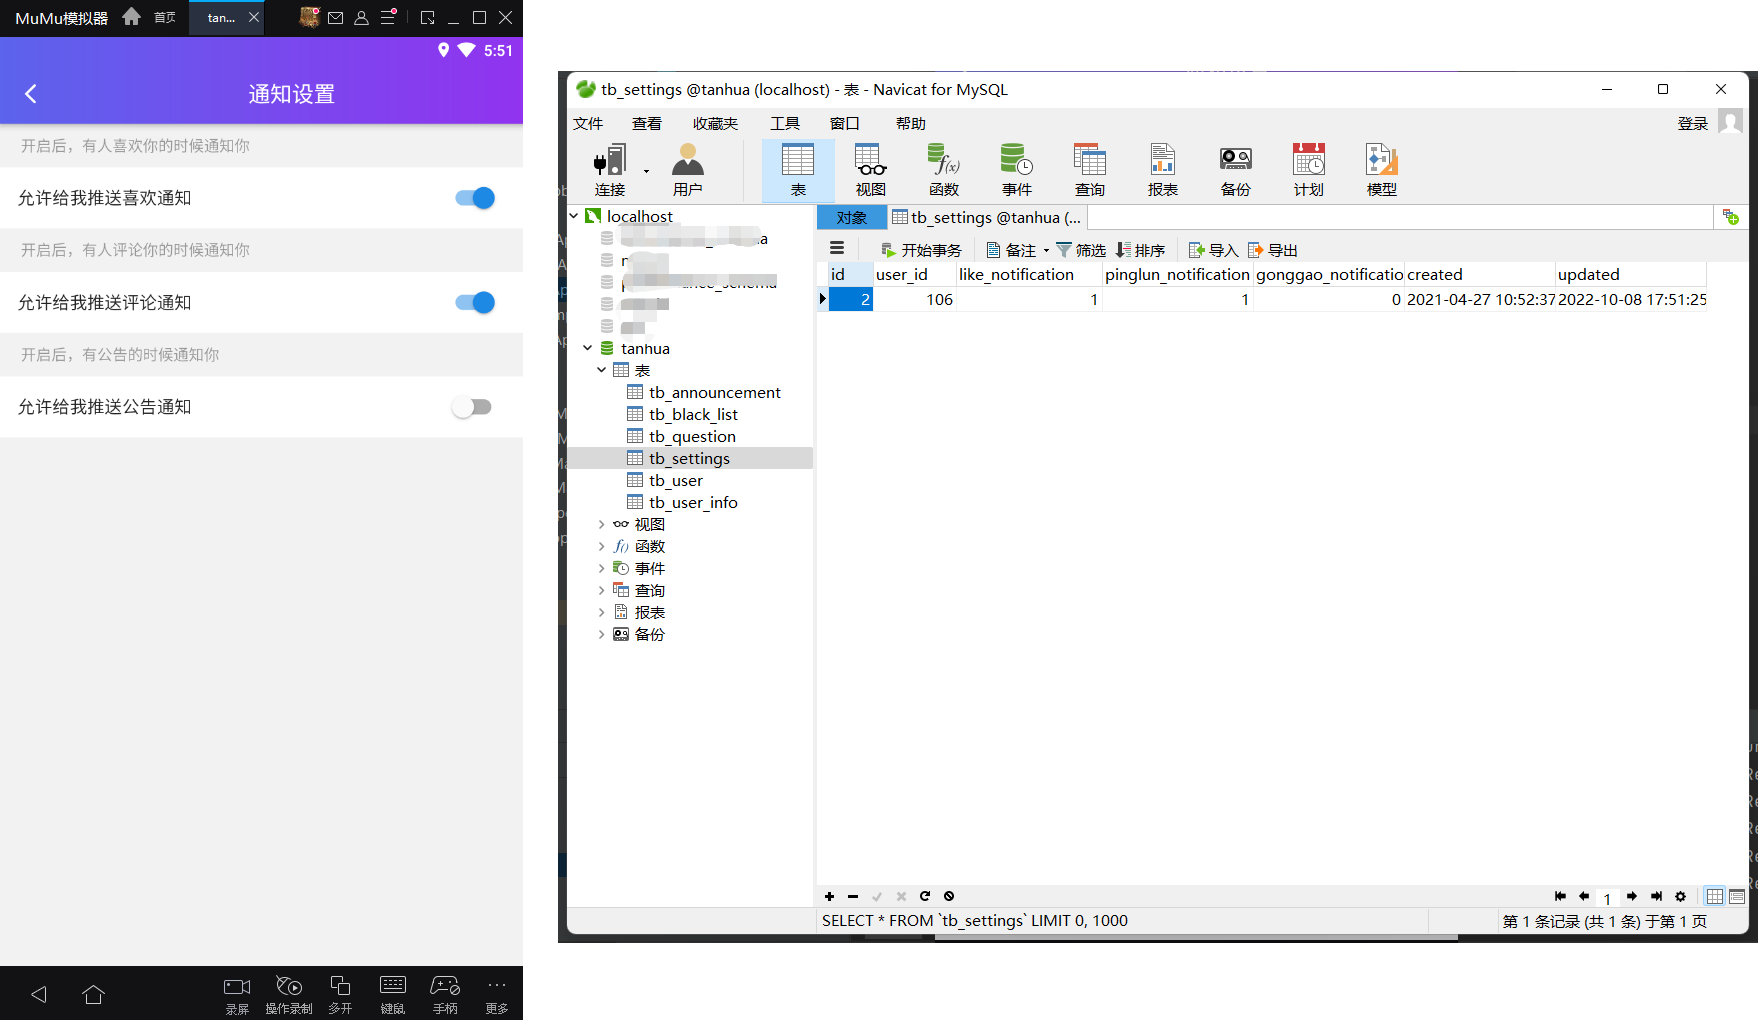Open the 视图 view toolbar button
Screen dimensions: 1758x1020
click(870, 171)
